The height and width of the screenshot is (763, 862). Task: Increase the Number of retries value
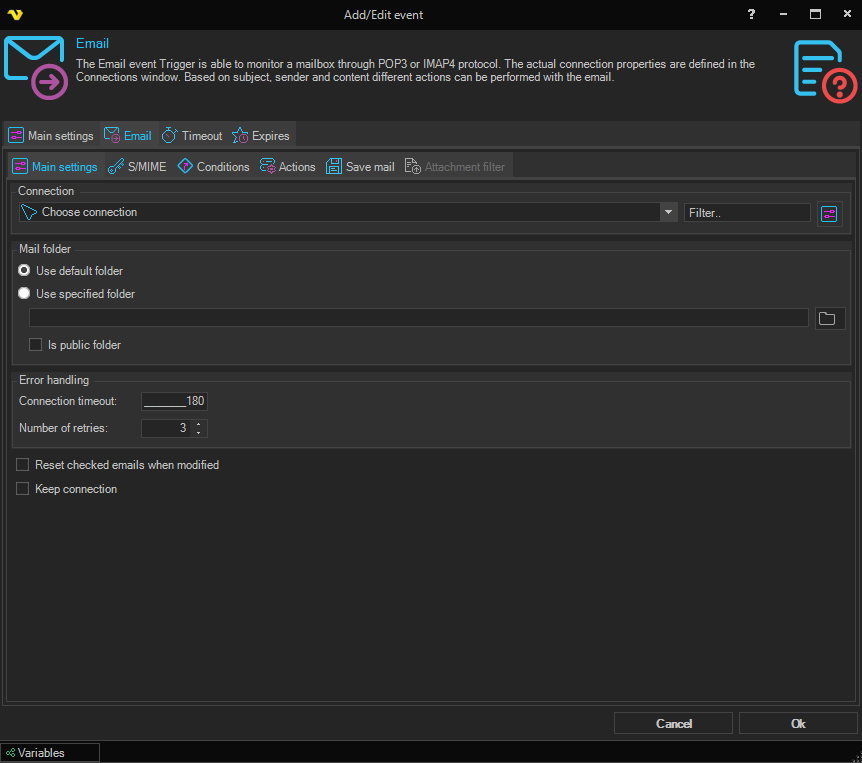(199, 424)
